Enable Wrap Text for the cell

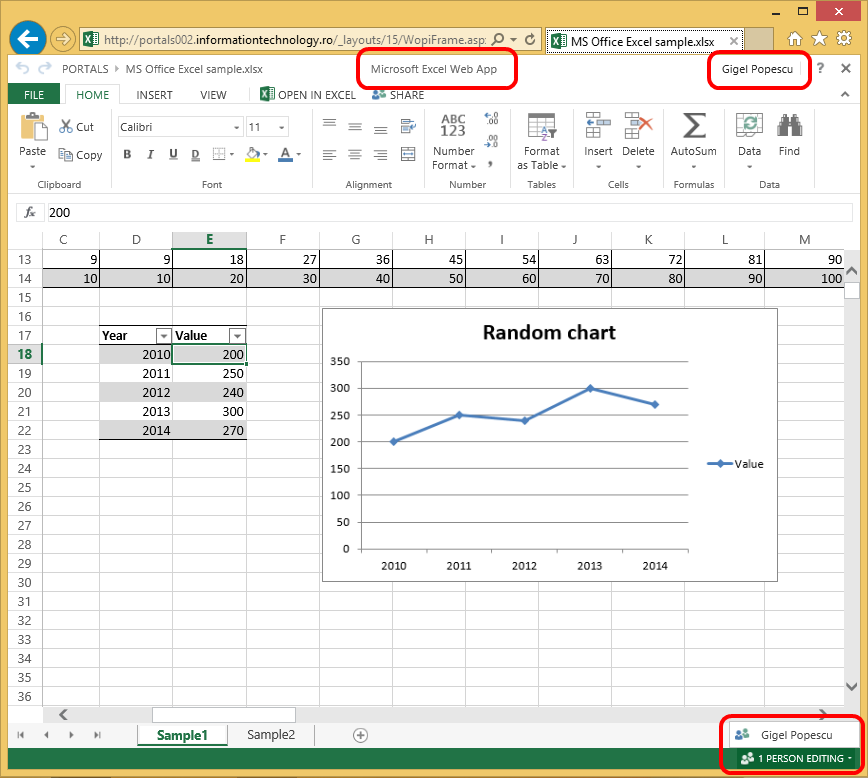click(409, 126)
